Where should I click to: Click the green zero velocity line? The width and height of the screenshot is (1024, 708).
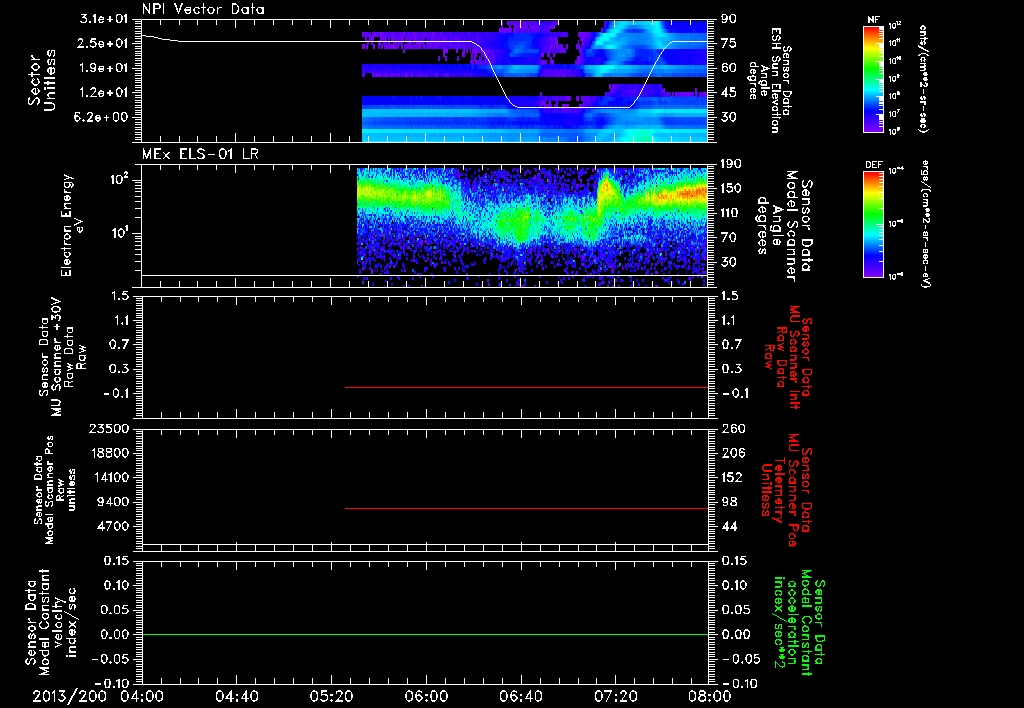coord(425,634)
